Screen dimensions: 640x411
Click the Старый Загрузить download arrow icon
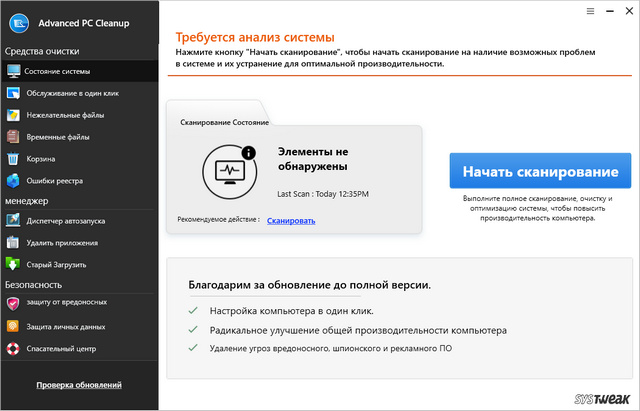13,264
